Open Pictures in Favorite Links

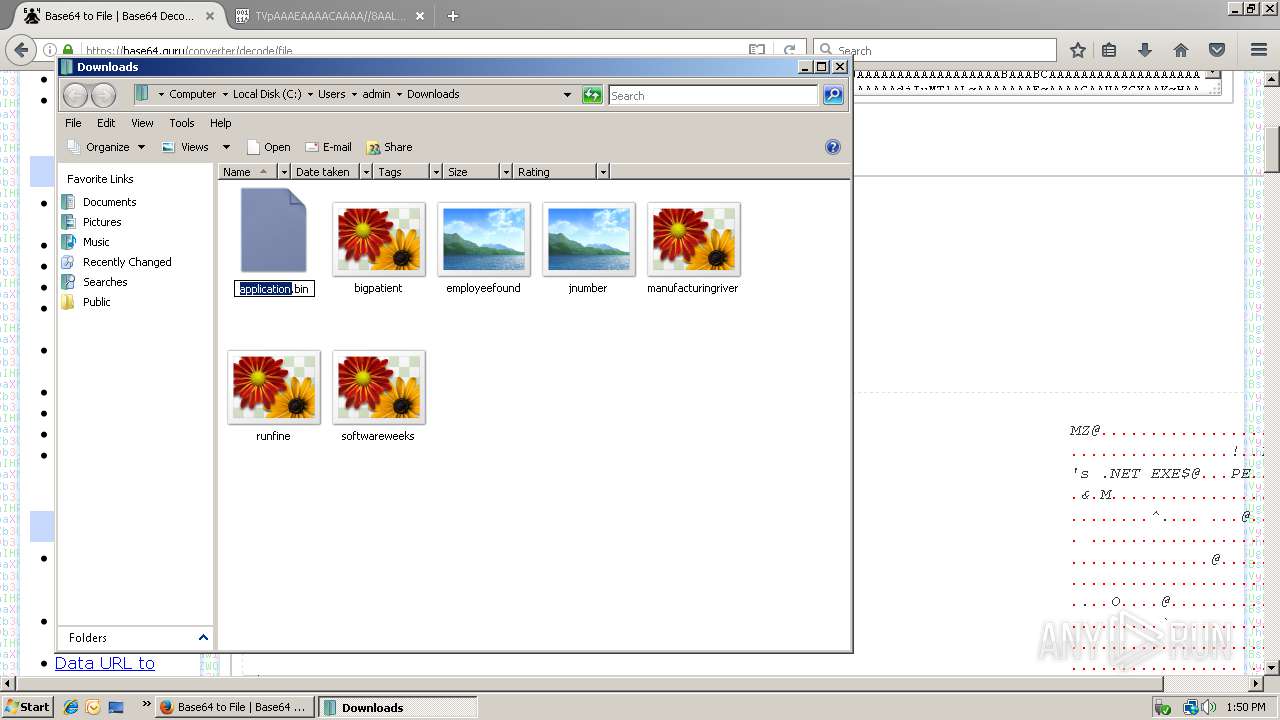pyautogui.click(x=102, y=222)
